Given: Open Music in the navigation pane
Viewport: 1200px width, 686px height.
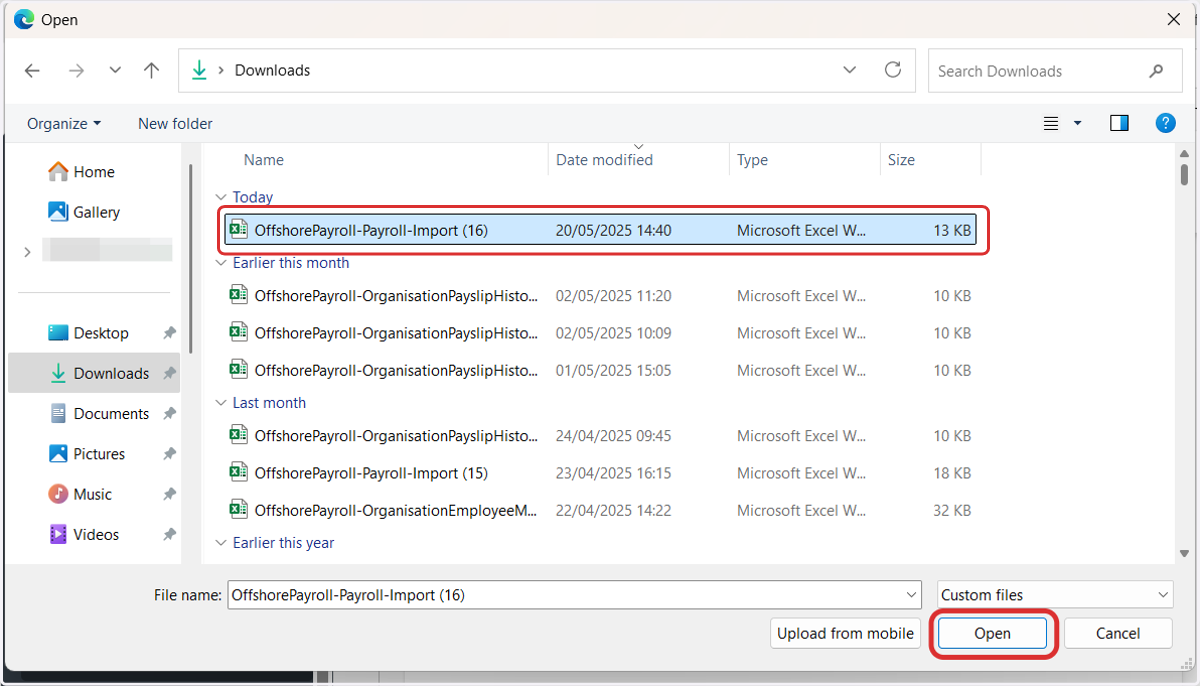Looking at the screenshot, I should [80, 494].
